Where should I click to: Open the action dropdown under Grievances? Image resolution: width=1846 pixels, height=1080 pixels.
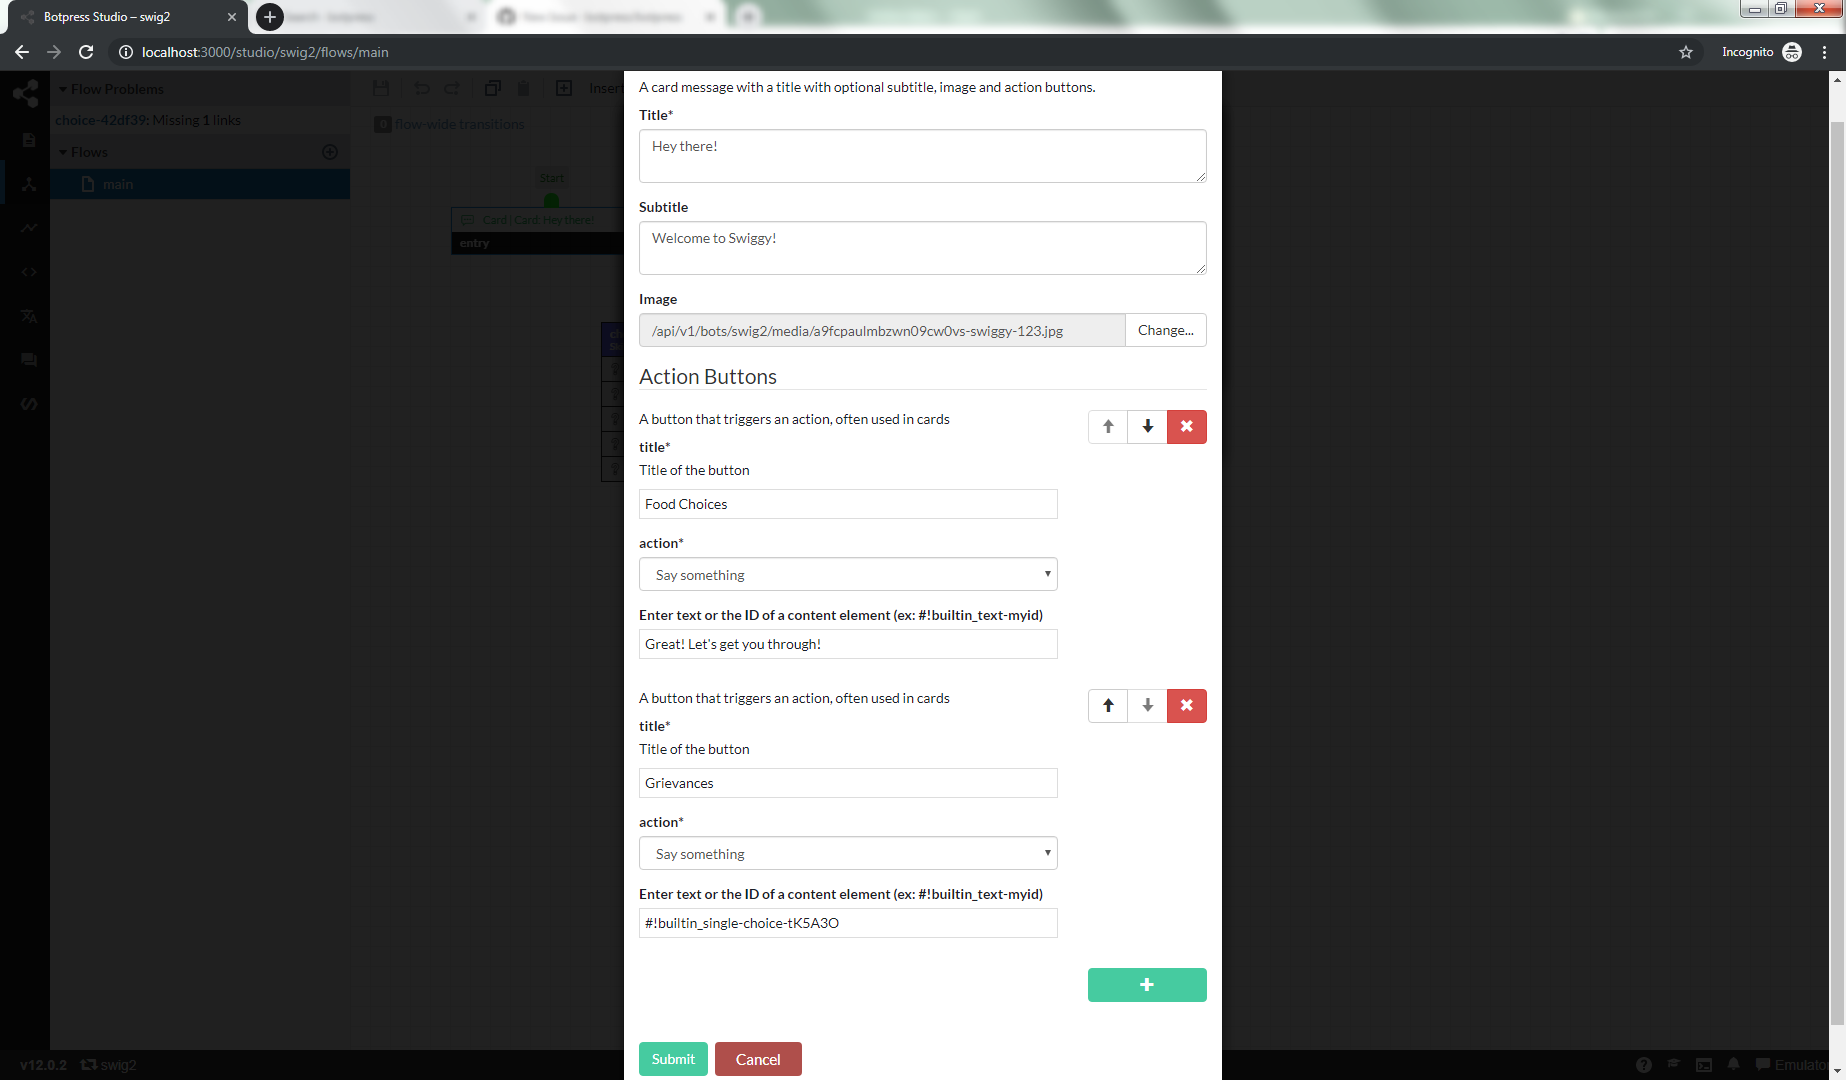coord(847,853)
